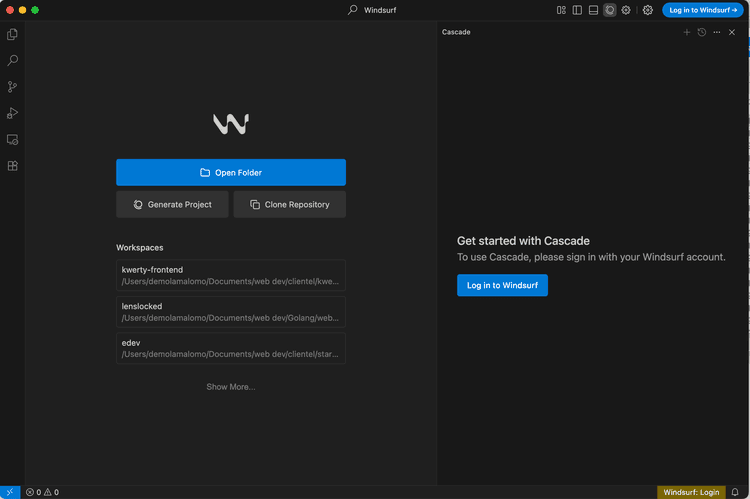The height and width of the screenshot is (499, 750).
Task: Click the Windsurf search bar in title bar
Action: [373, 10]
